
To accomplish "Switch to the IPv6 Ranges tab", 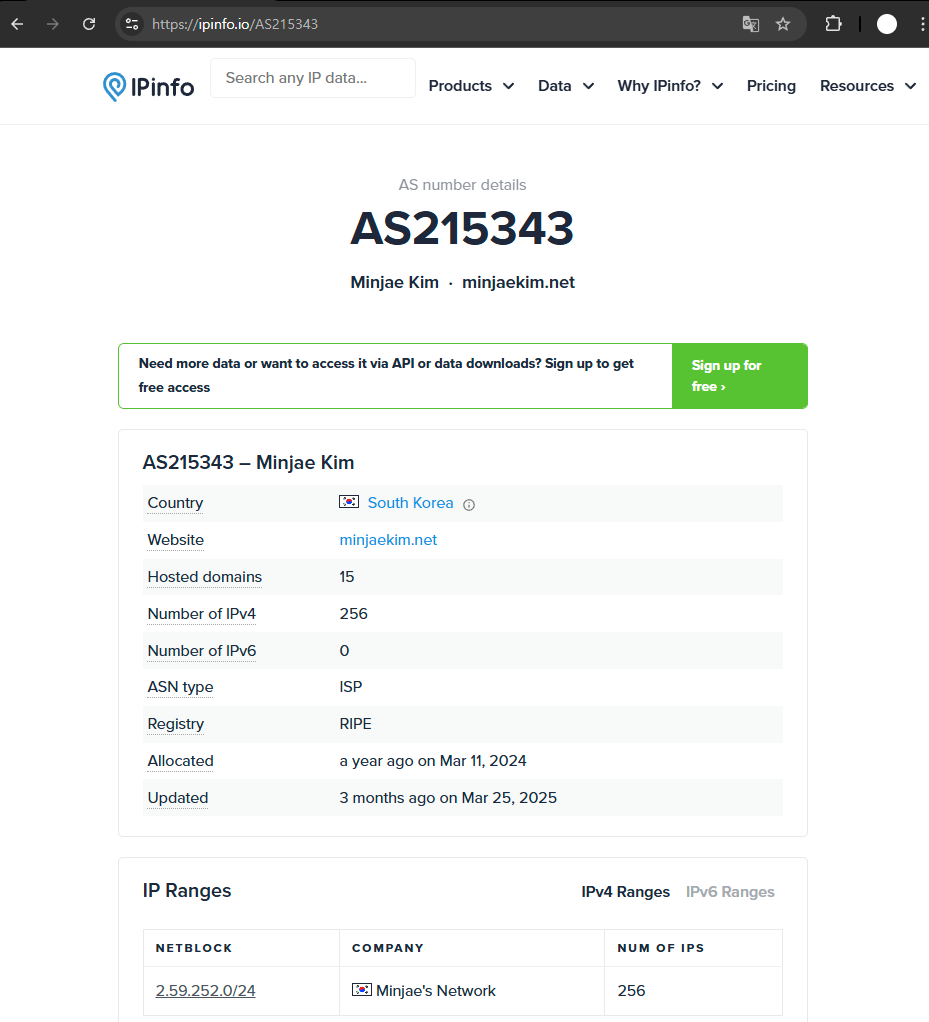I will coord(730,892).
